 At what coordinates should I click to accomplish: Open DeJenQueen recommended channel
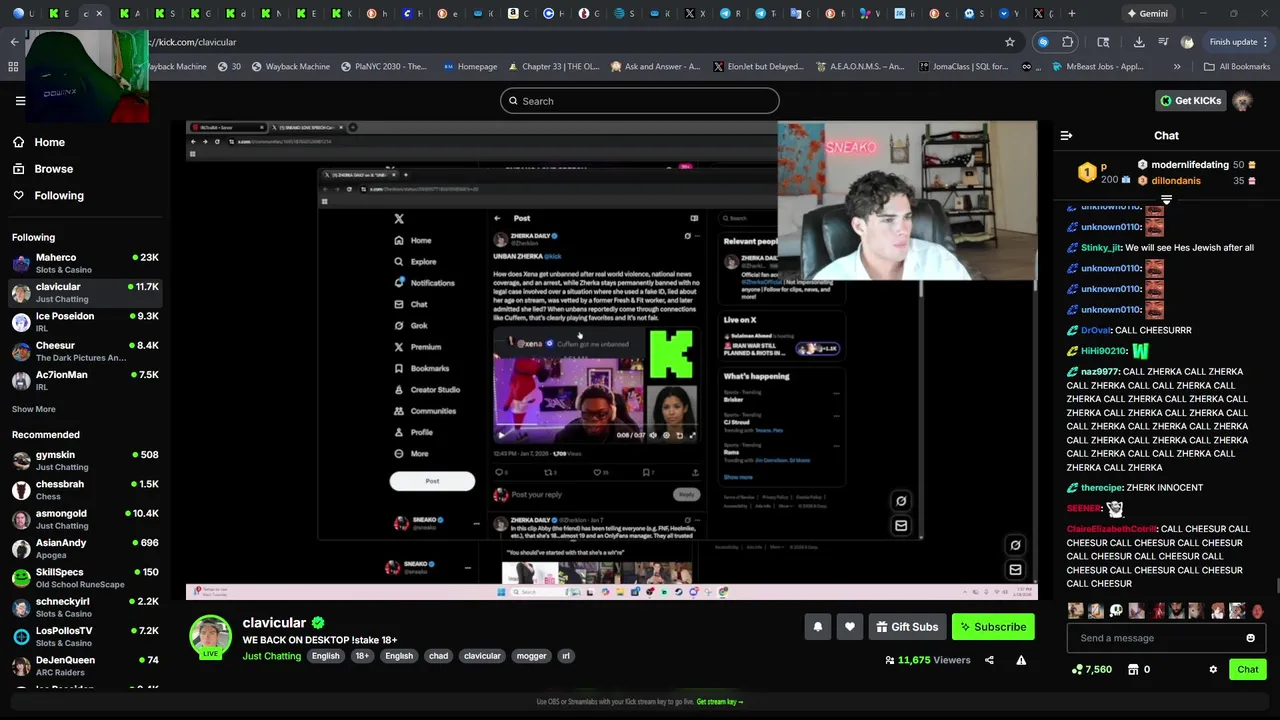click(85, 665)
